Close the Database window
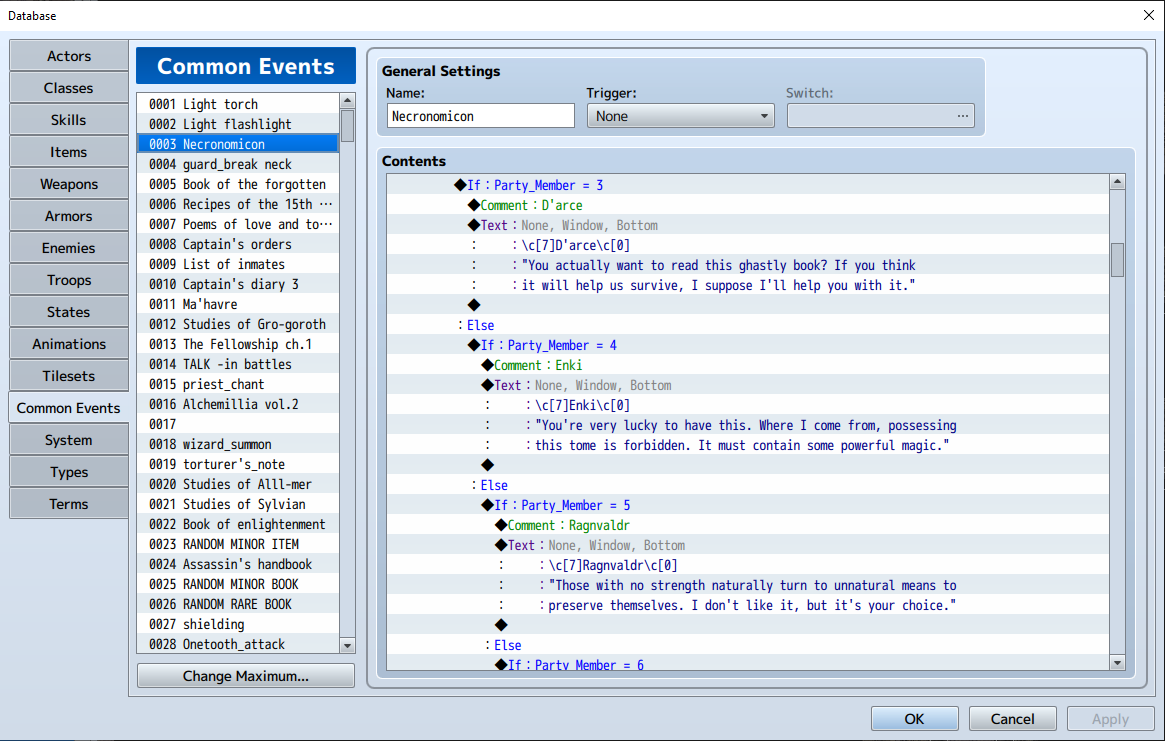Image resolution: width=1165 pixels, height=741 pixels. [1147, 15]
